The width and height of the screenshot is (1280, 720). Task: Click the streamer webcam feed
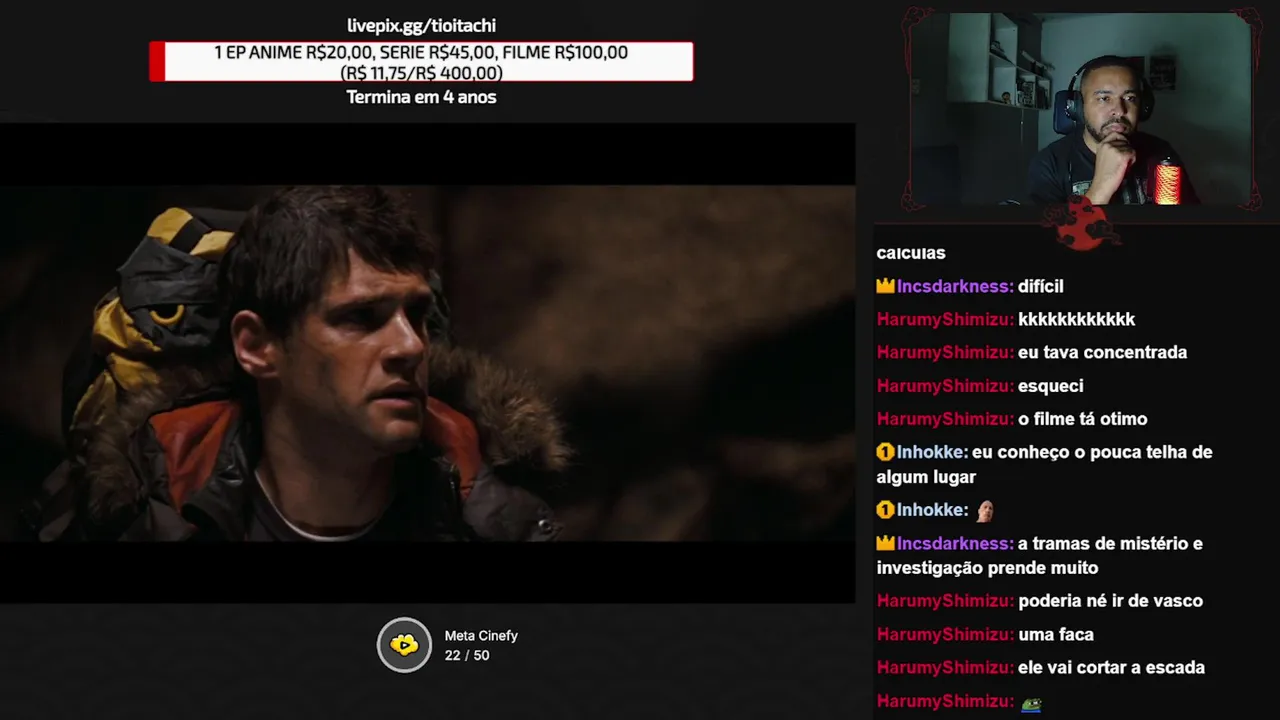(x=1083, y=108)
